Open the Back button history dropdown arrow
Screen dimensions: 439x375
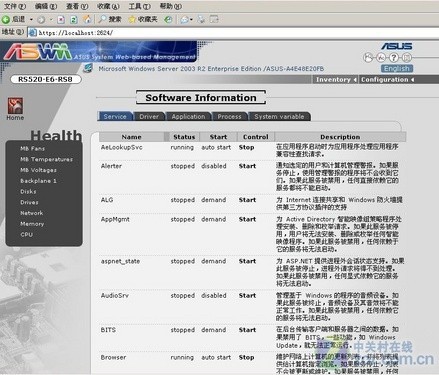[x=31, y=20]
